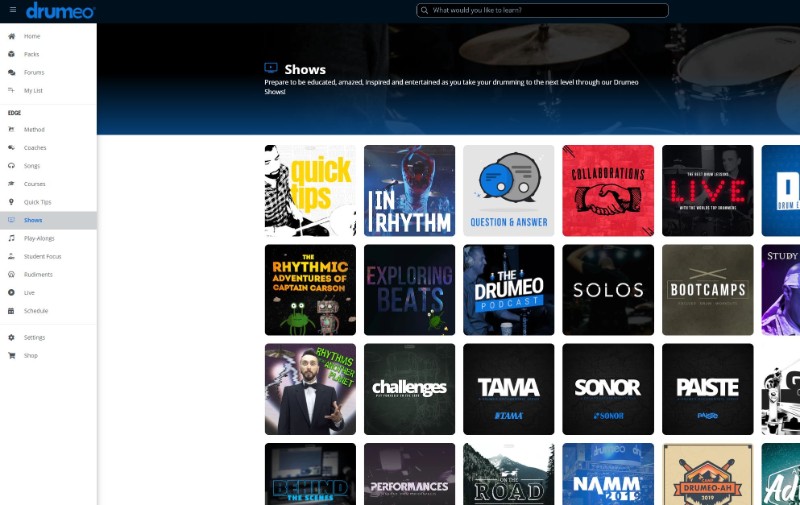Open Packs menu item
The width and height of the screenshot is (800, 505).
tap(31, 54)
